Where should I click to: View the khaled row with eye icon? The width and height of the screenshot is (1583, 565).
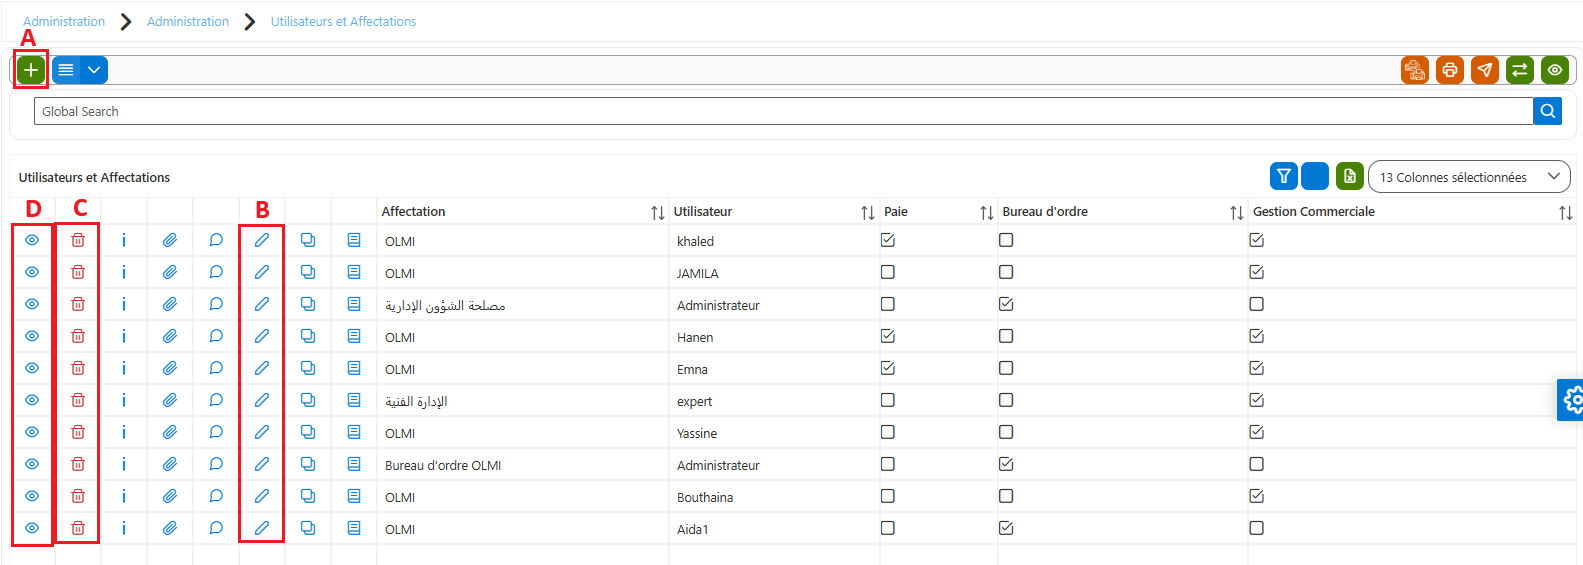pos(32,240)
